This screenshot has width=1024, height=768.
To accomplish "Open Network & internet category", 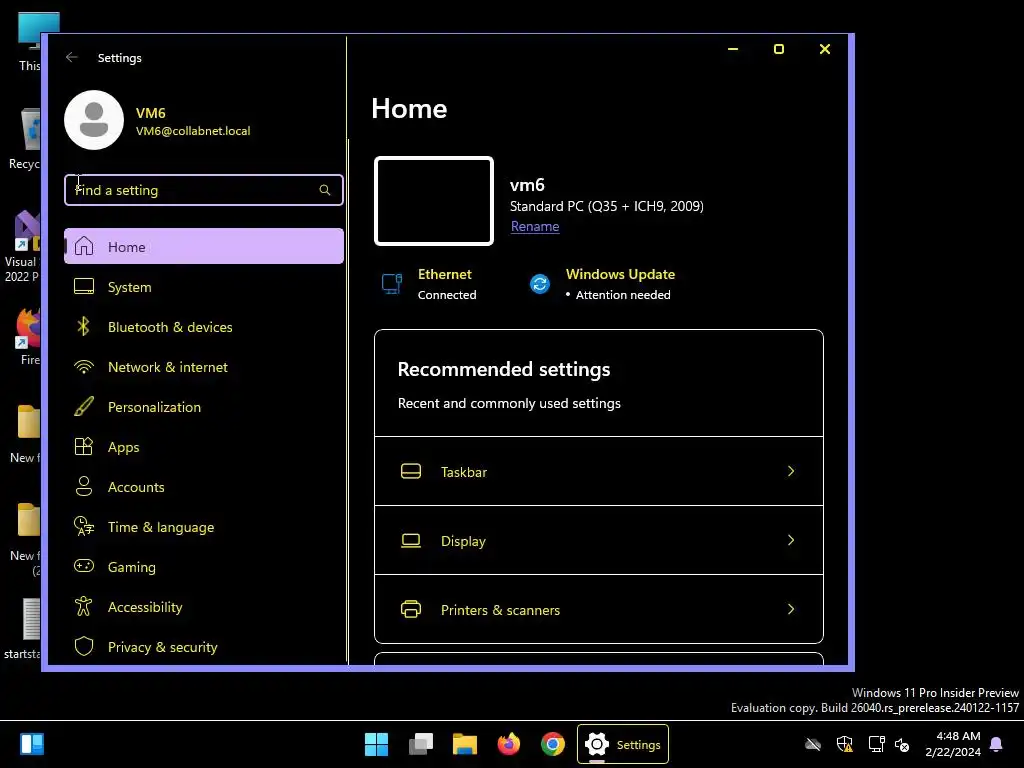I will click(203, 367).
